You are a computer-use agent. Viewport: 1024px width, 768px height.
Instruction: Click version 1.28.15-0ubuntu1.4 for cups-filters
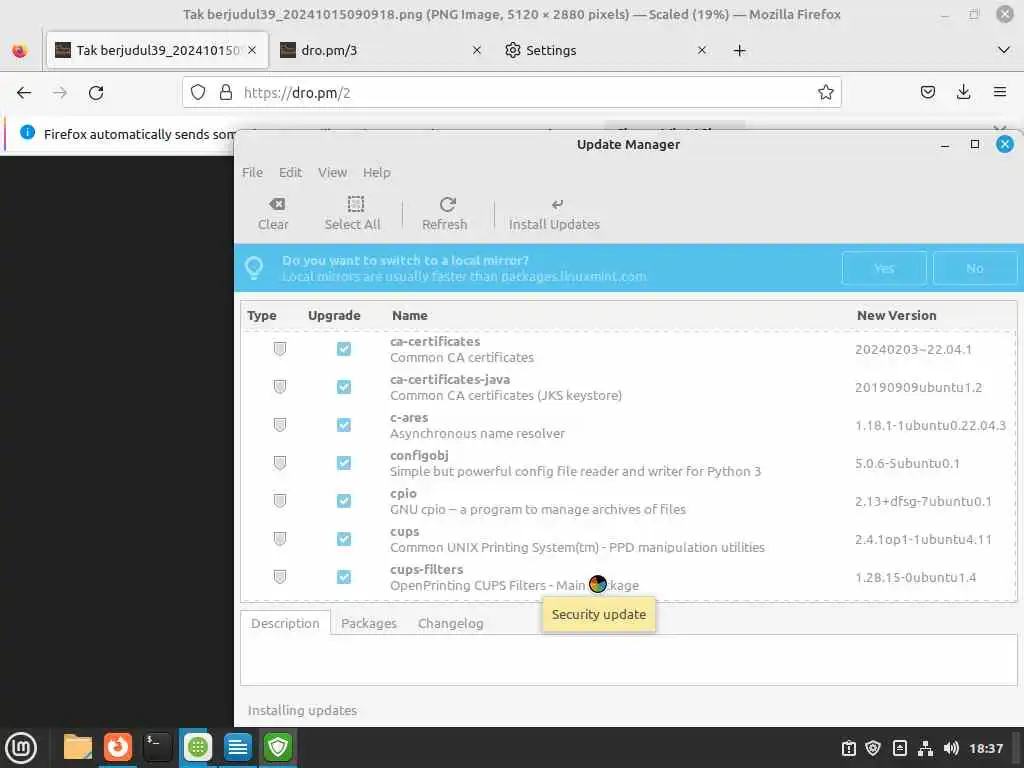(916, 577)
